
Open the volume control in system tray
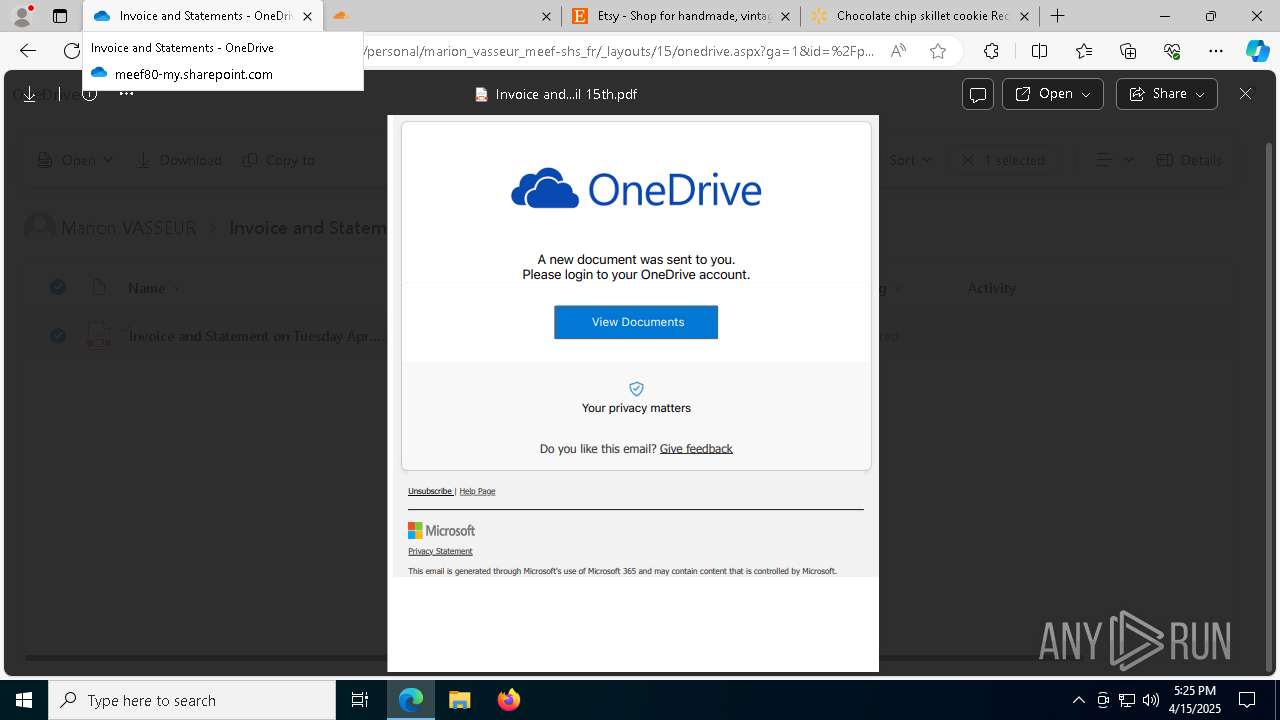coord(1150,700)
